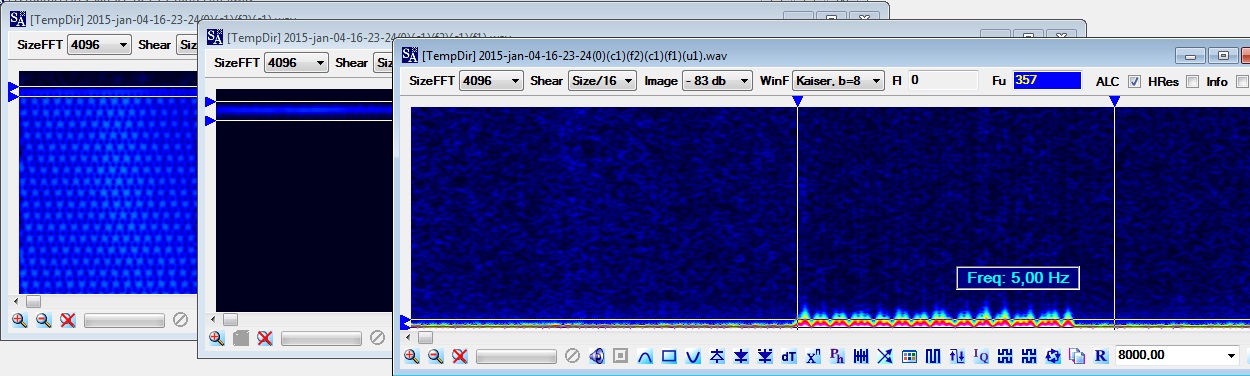Click the Fl frequency input field
Viewport: 1250px width, 376px height.
tap(942, 81)
